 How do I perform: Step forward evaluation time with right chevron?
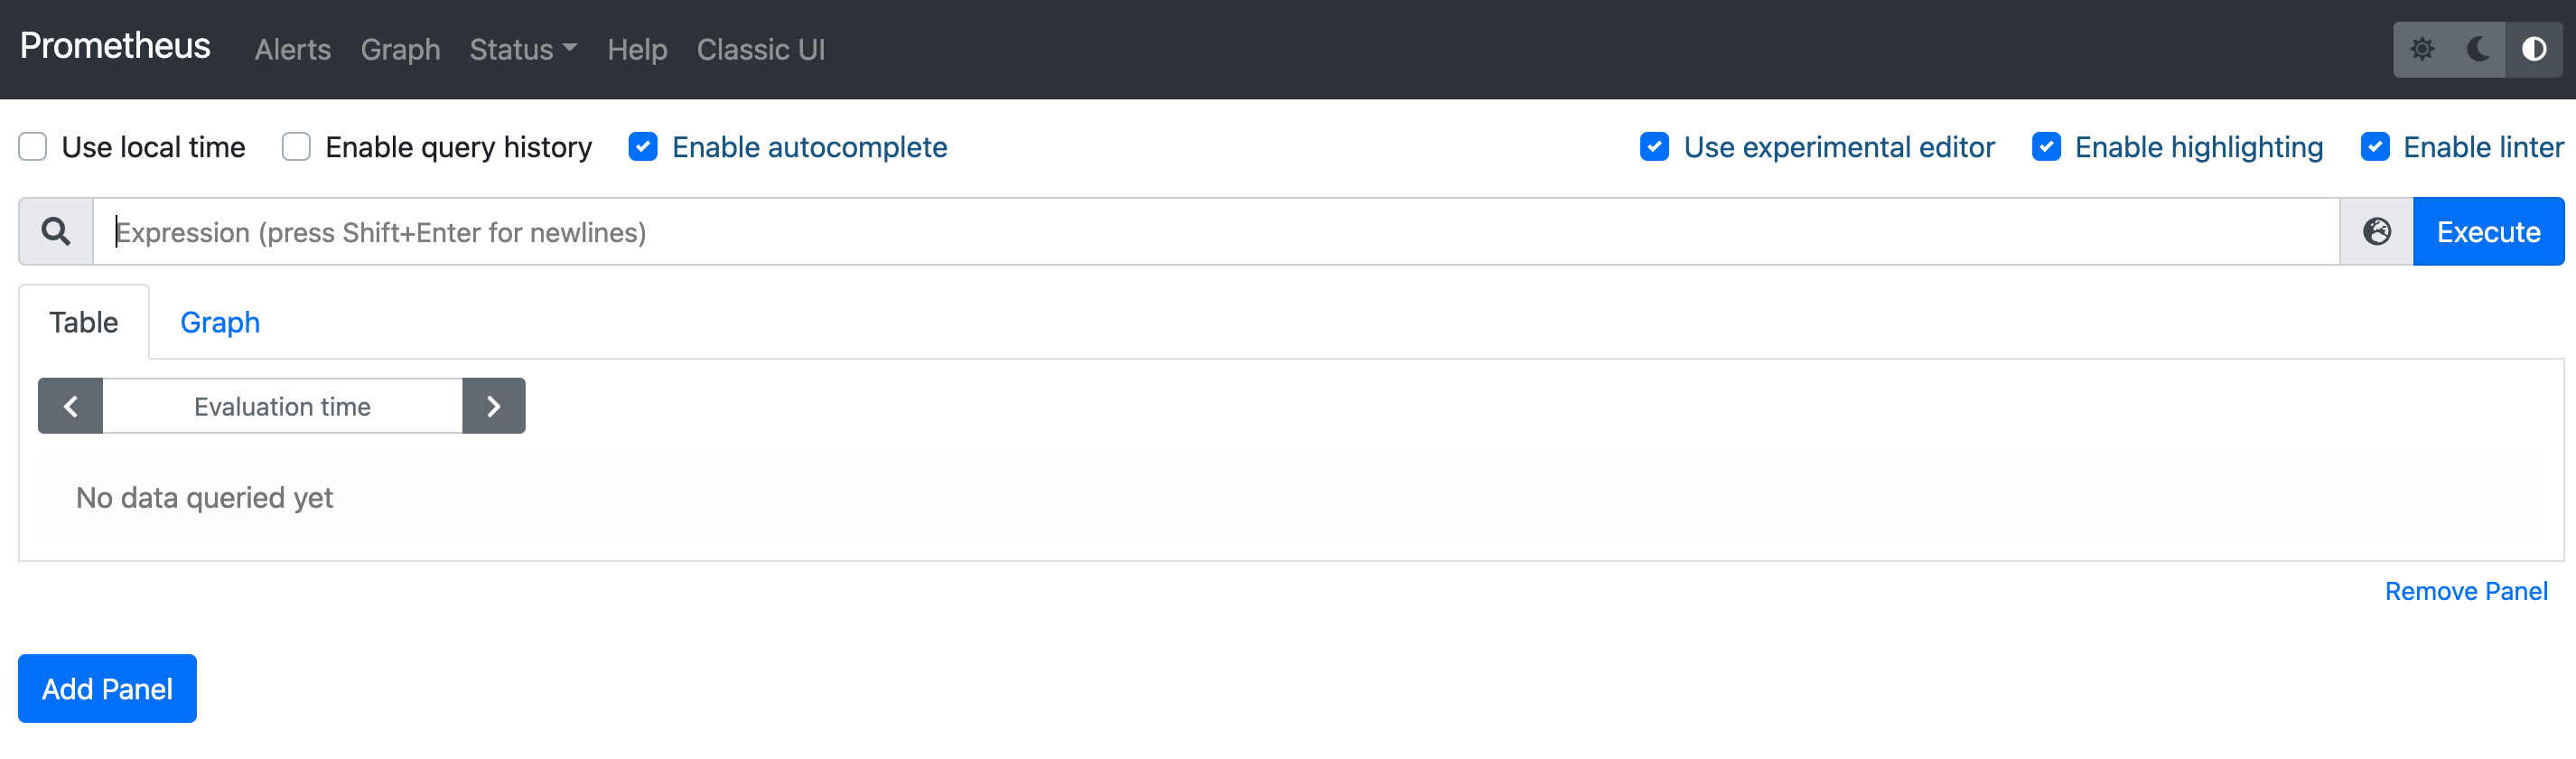[493, 406]
